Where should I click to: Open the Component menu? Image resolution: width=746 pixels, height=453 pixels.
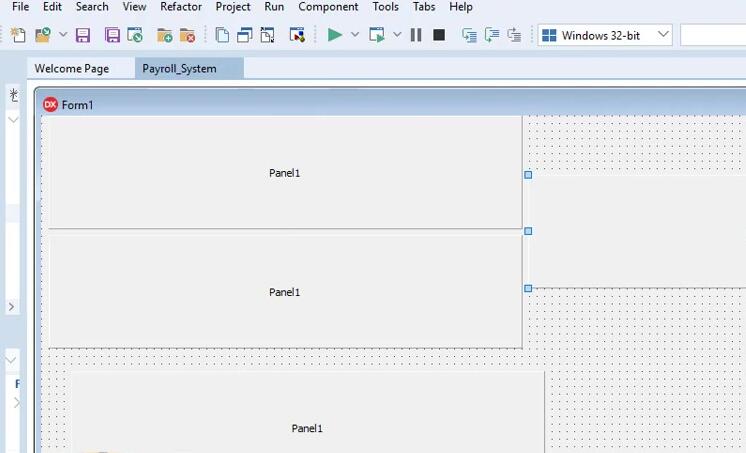(328, 7)
